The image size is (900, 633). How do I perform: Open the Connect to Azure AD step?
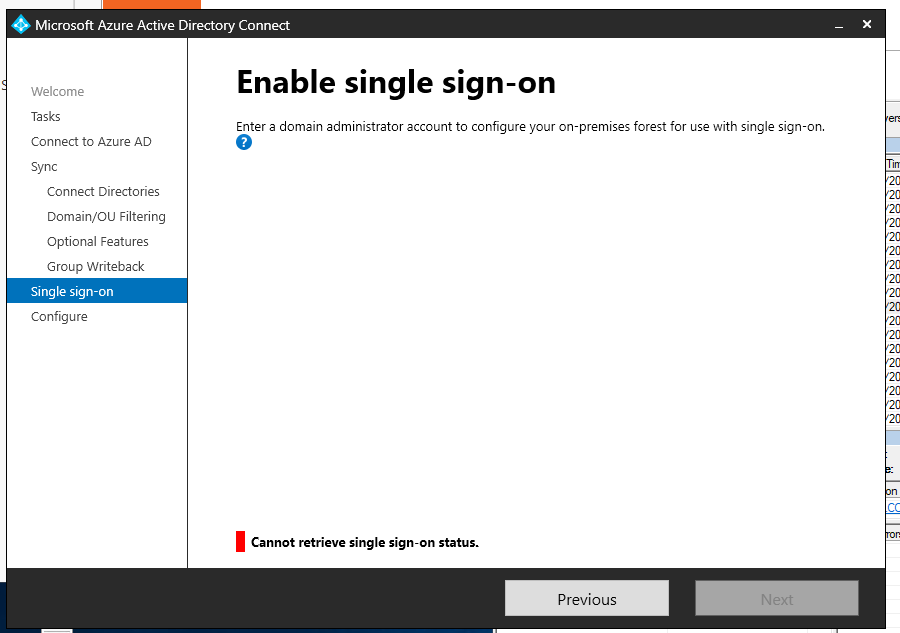91,142
